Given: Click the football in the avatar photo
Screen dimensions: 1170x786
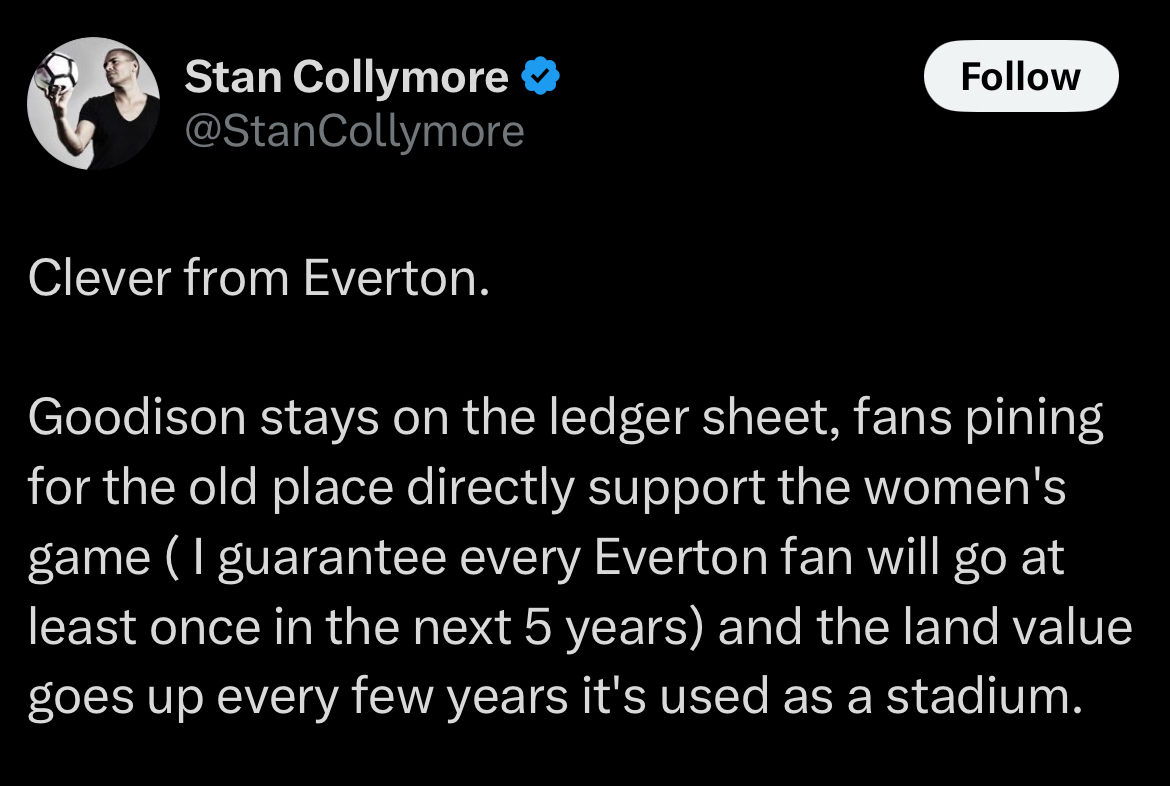Looking at the screenshot, I should (56, 72).
